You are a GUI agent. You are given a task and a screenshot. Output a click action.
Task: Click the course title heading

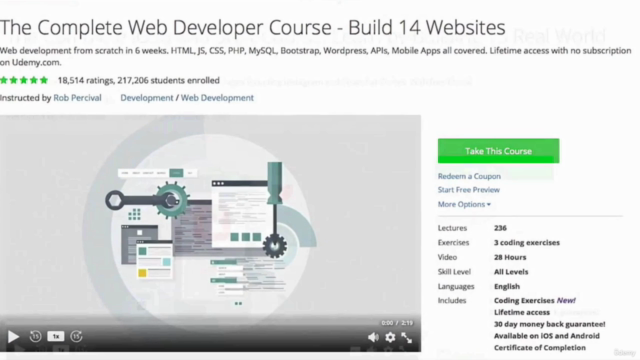[x=253, y=27]
